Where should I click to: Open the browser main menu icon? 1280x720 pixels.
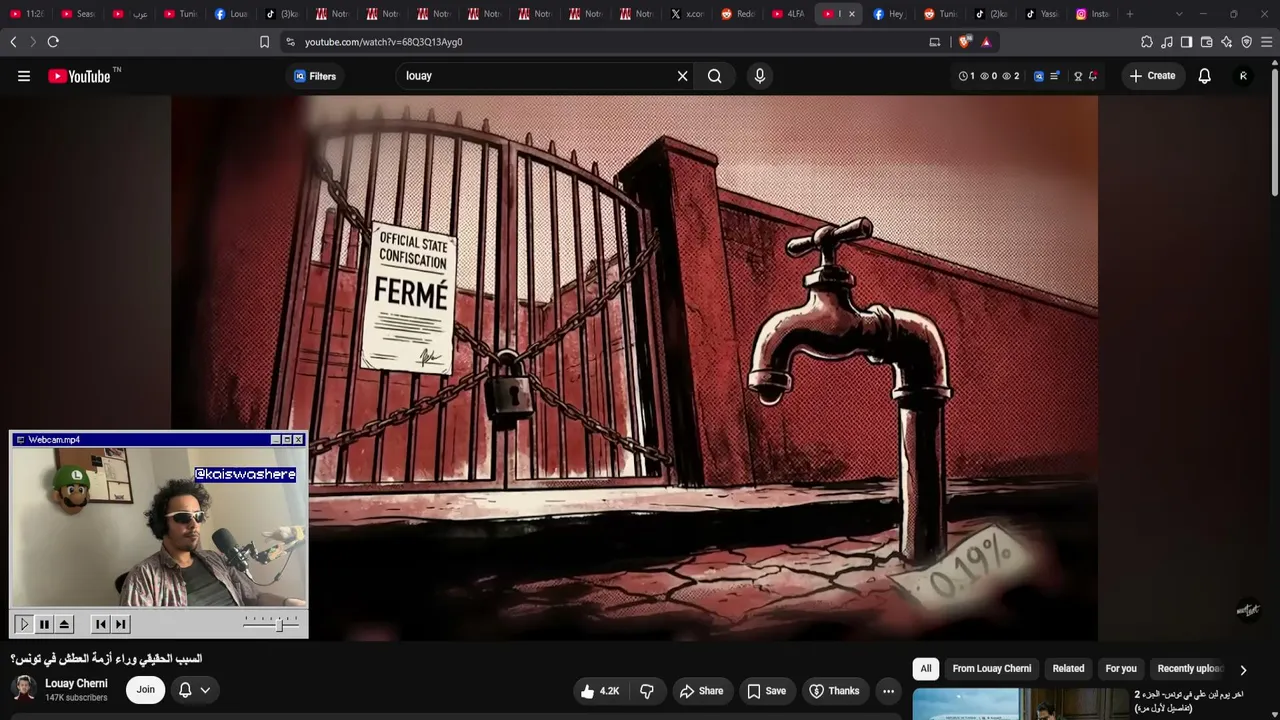pos(1267,42)
